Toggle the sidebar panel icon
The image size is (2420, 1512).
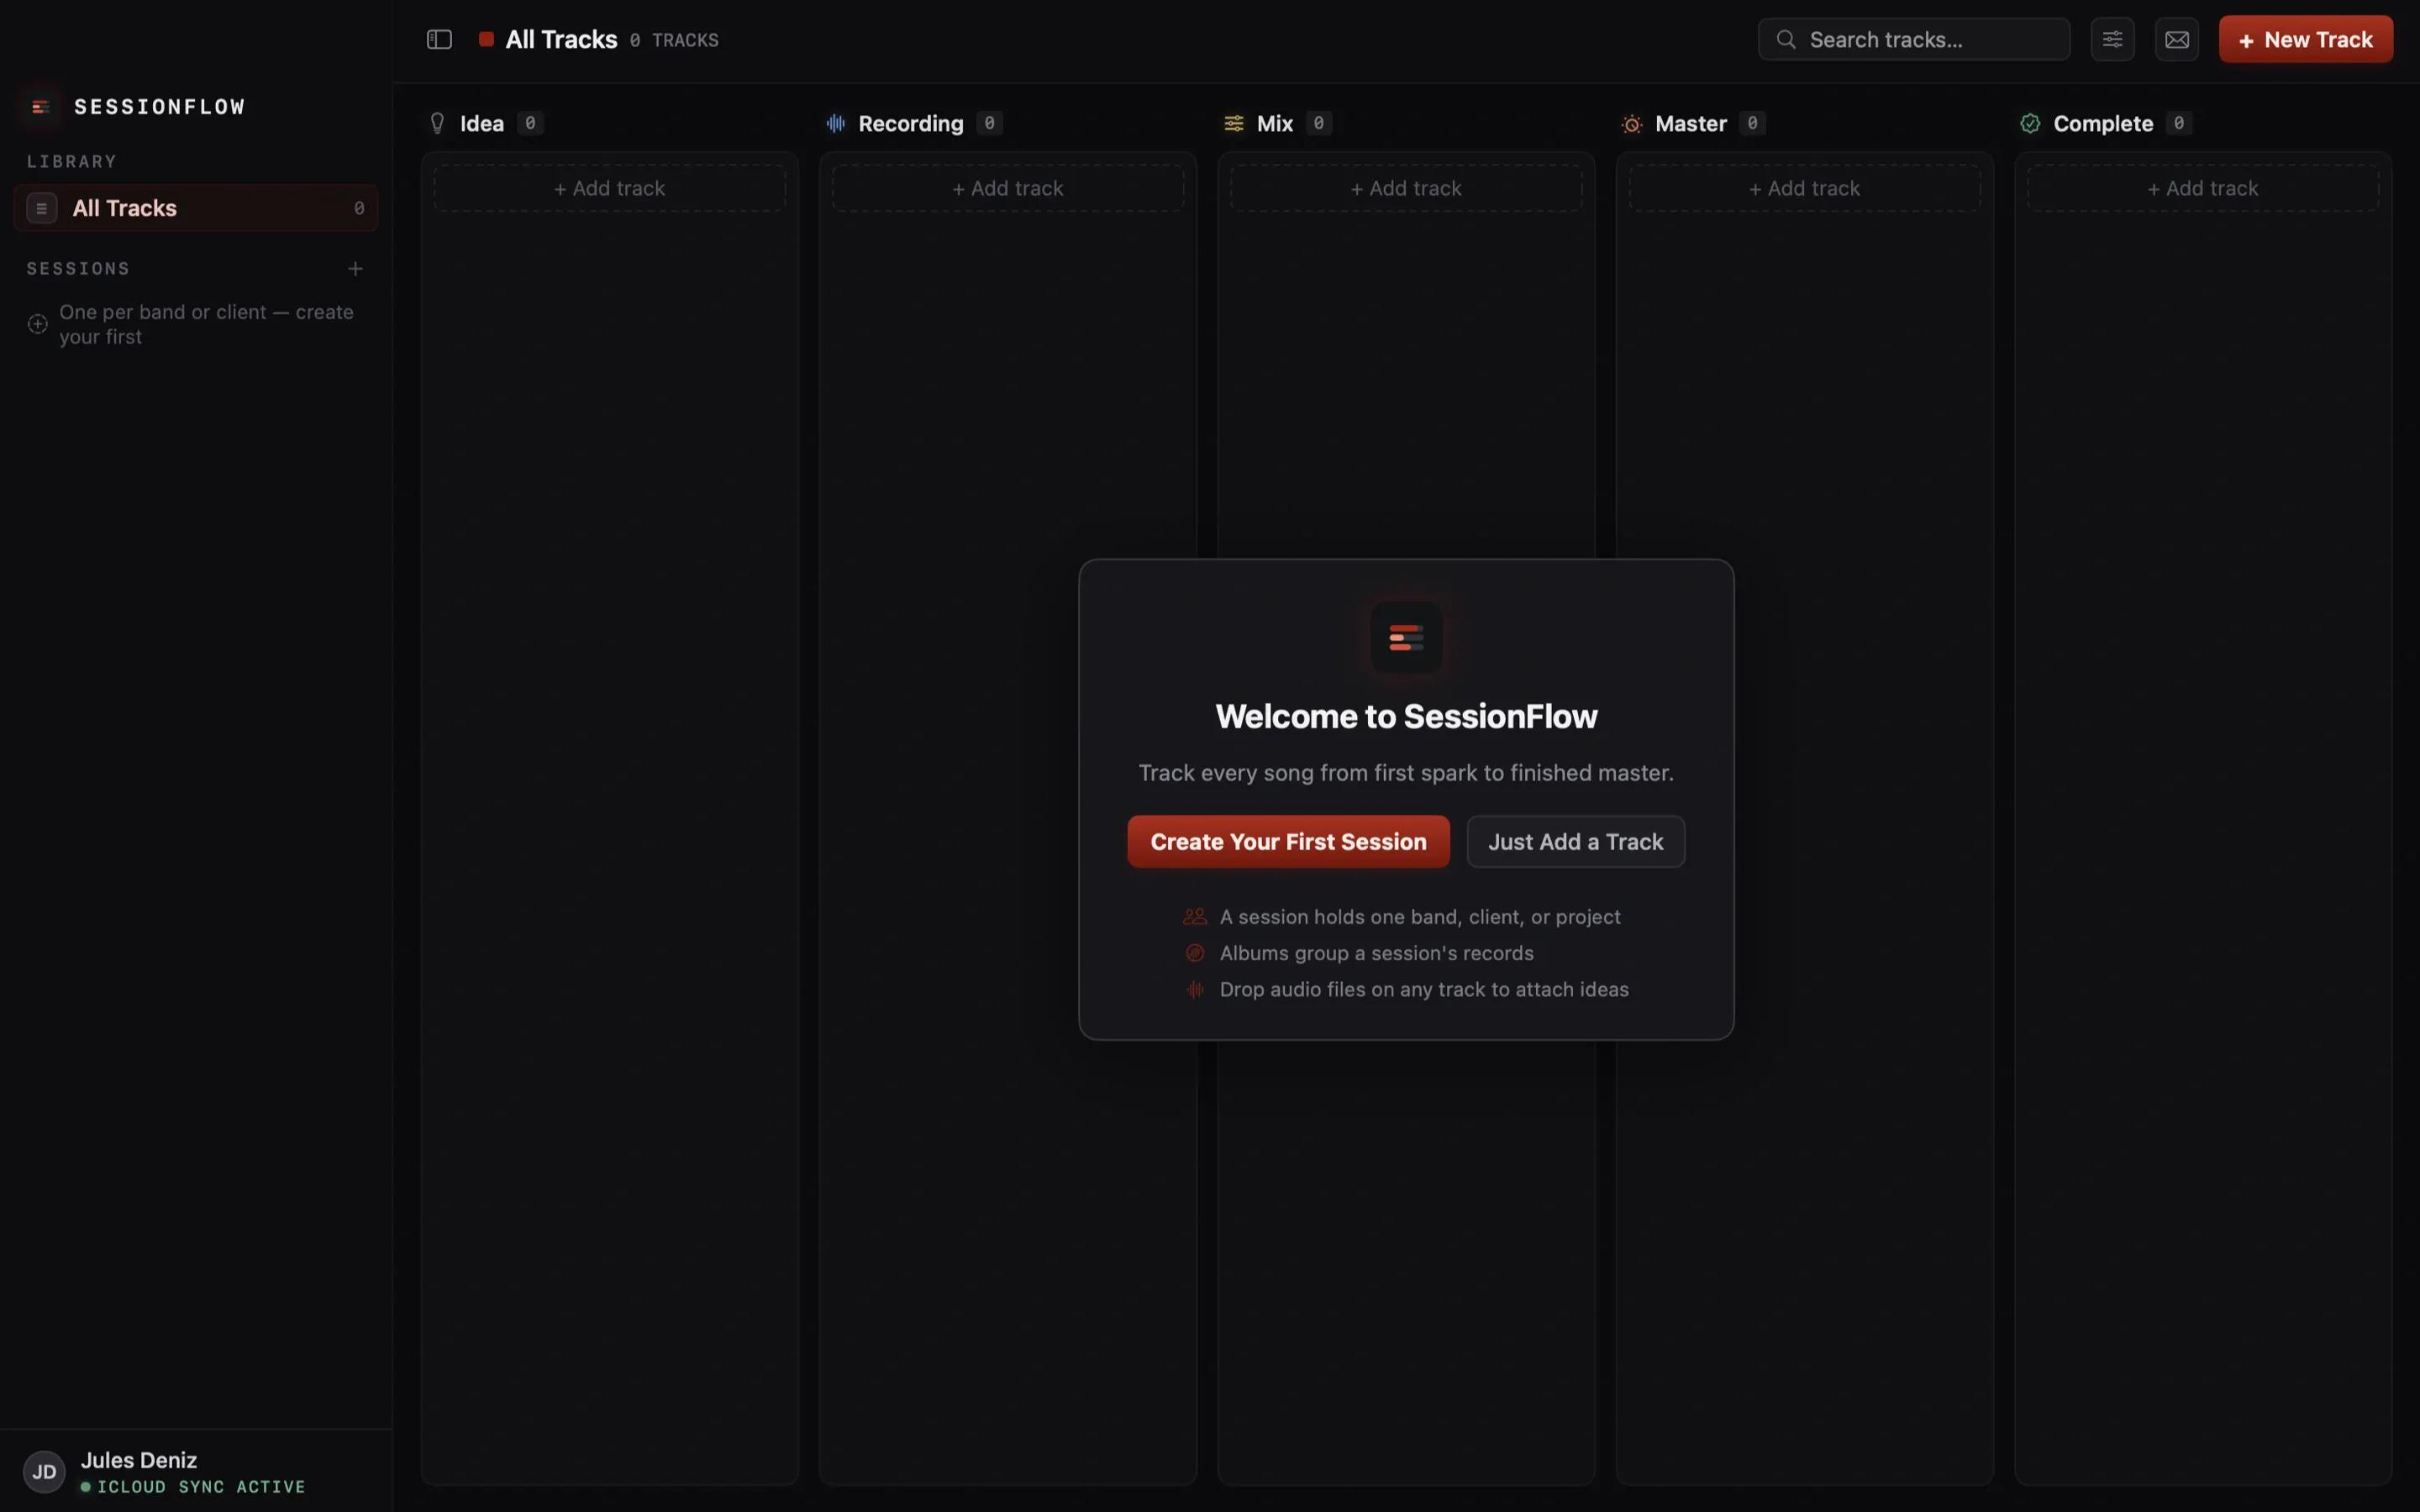click(x=439, y=39)
